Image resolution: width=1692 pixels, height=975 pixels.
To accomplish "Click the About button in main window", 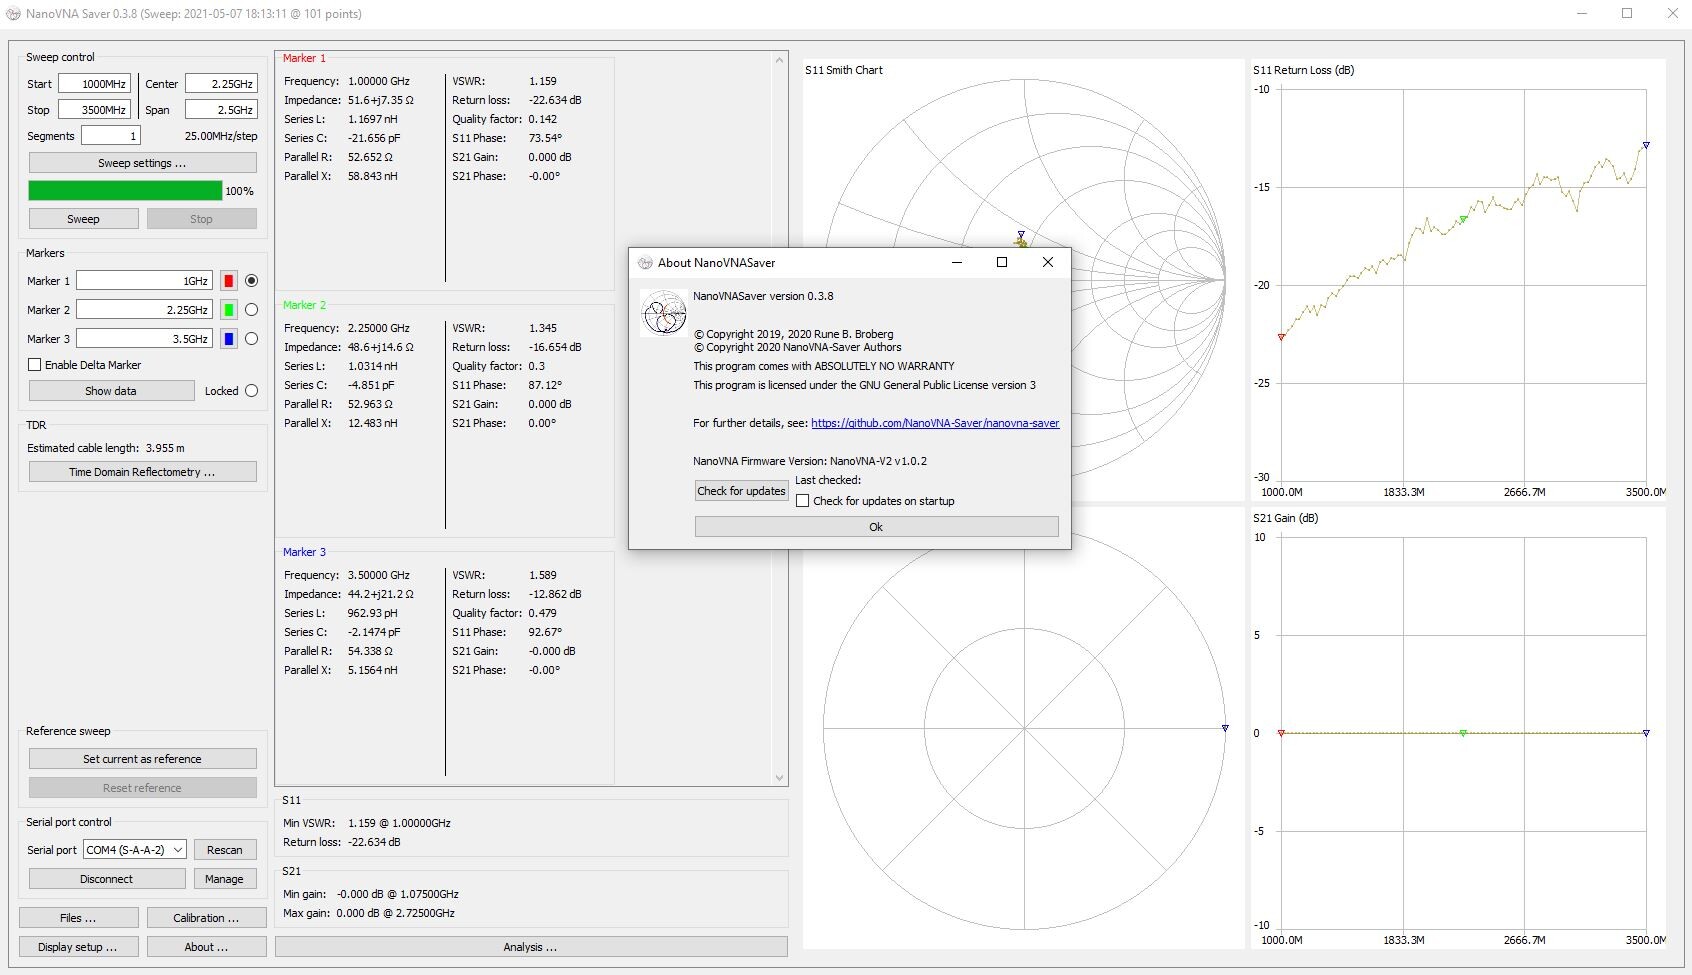I will pyautogui.click(x=206, y=947).
